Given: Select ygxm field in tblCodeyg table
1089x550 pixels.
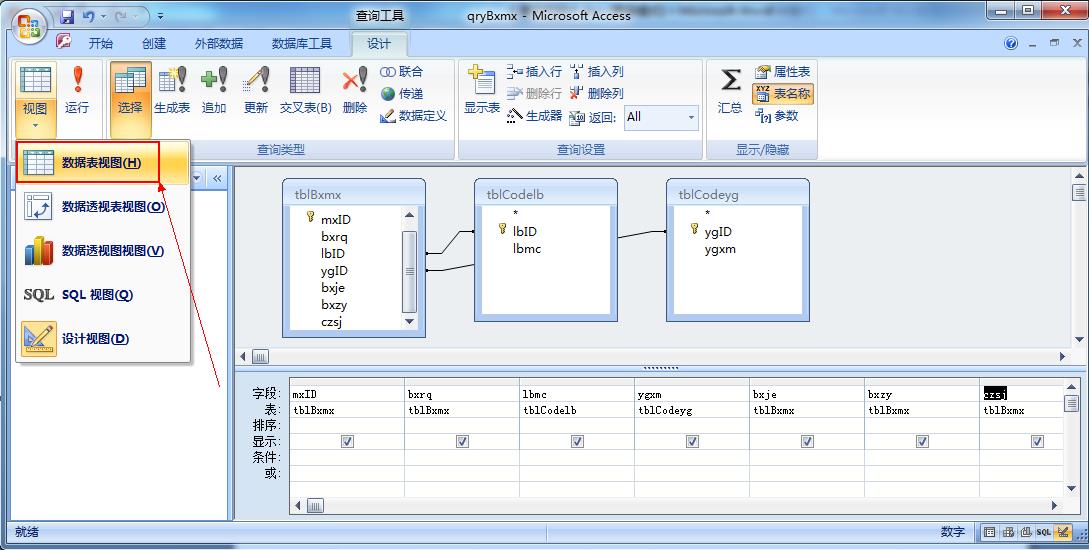Looking at the screenshot, I should point(720,249).
